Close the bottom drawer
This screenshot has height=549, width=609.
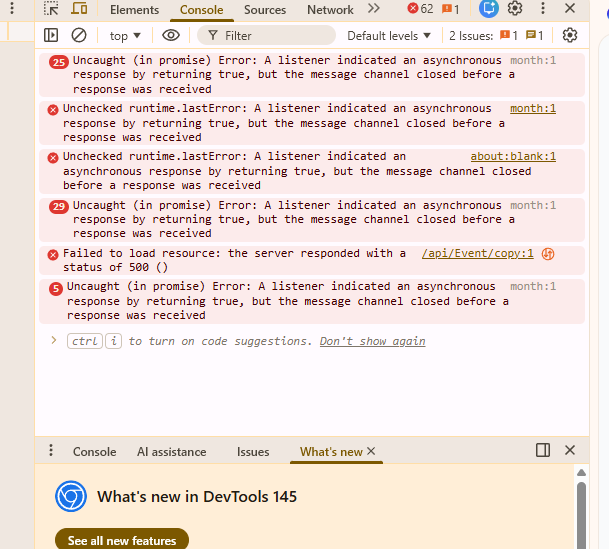(x=570, y=450)
